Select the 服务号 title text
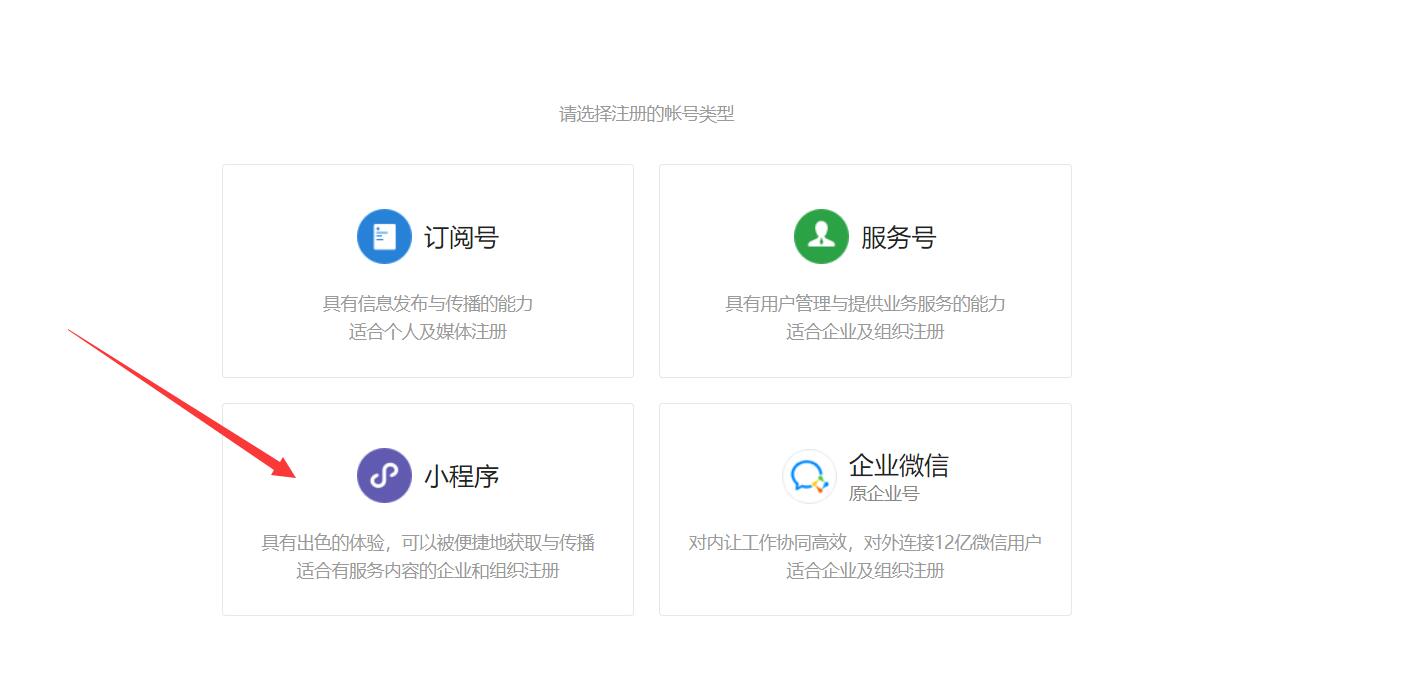 pyautogui.click(x=898, y=237)
